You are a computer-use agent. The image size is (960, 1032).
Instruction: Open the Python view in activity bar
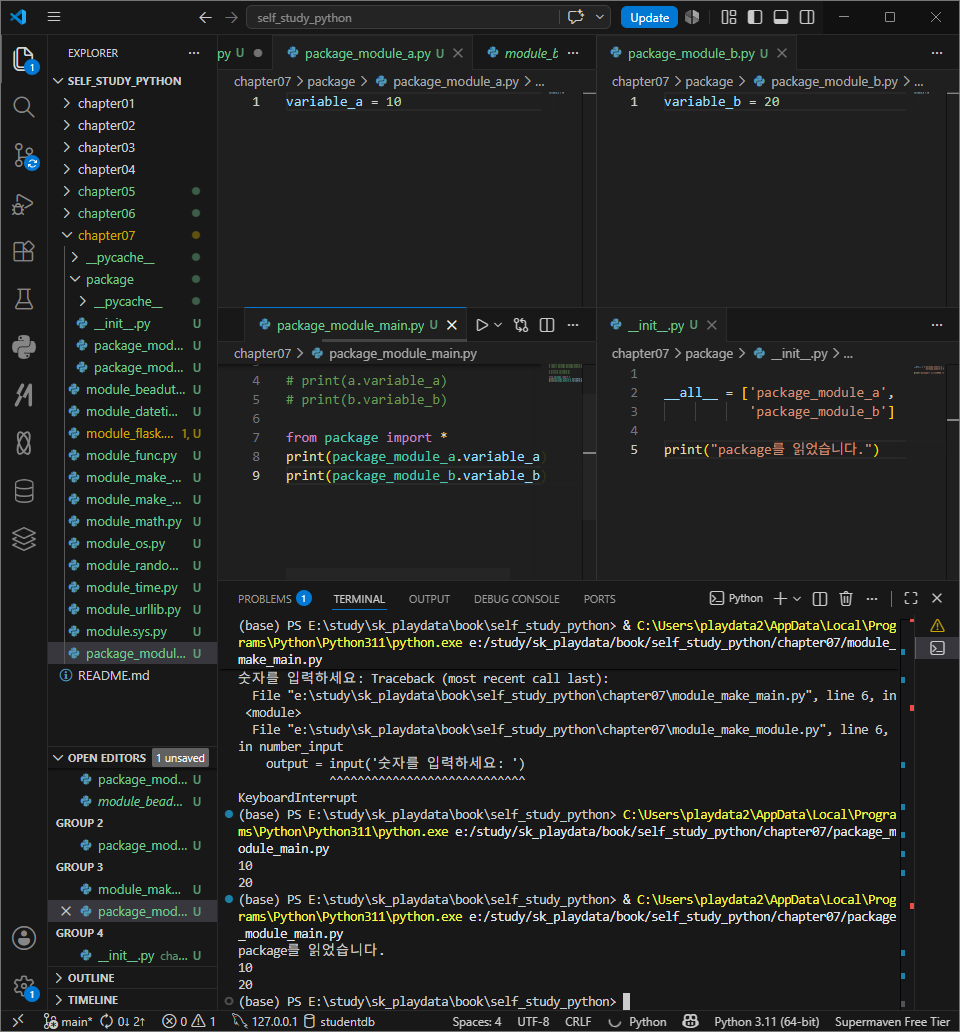[24, 347]
